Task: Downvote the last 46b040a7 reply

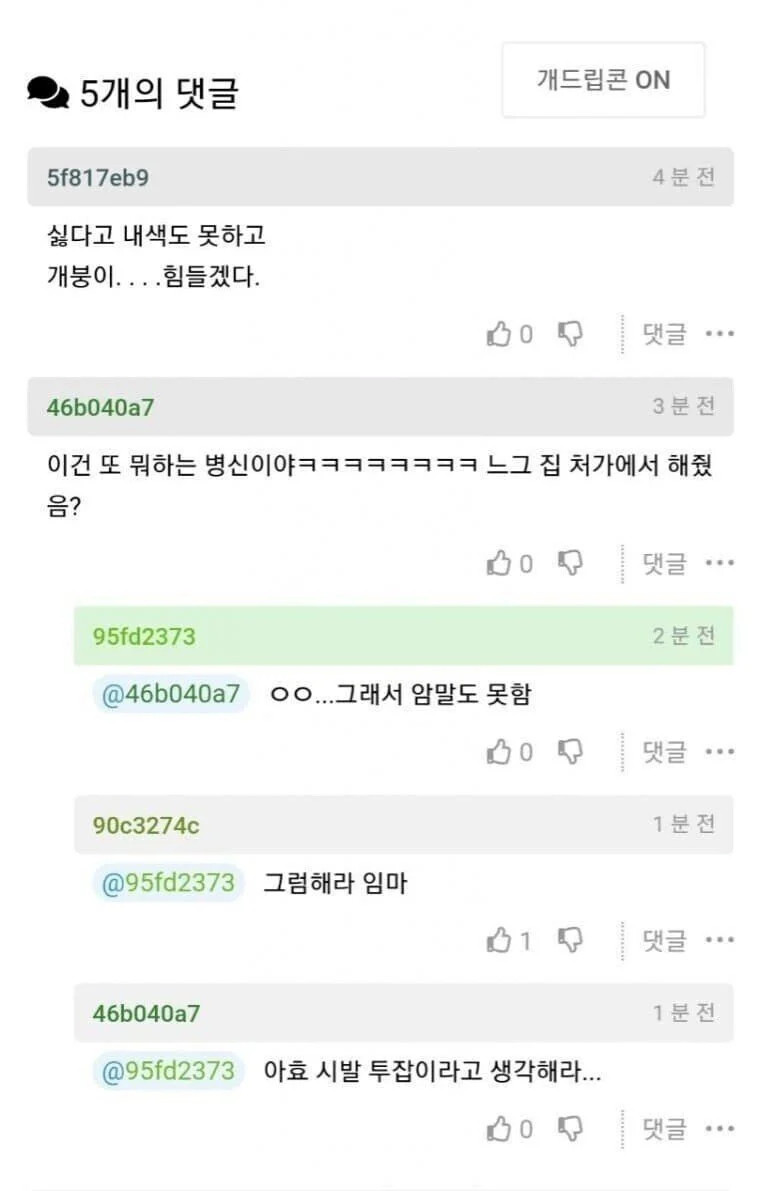Action: pos(570,1129)
